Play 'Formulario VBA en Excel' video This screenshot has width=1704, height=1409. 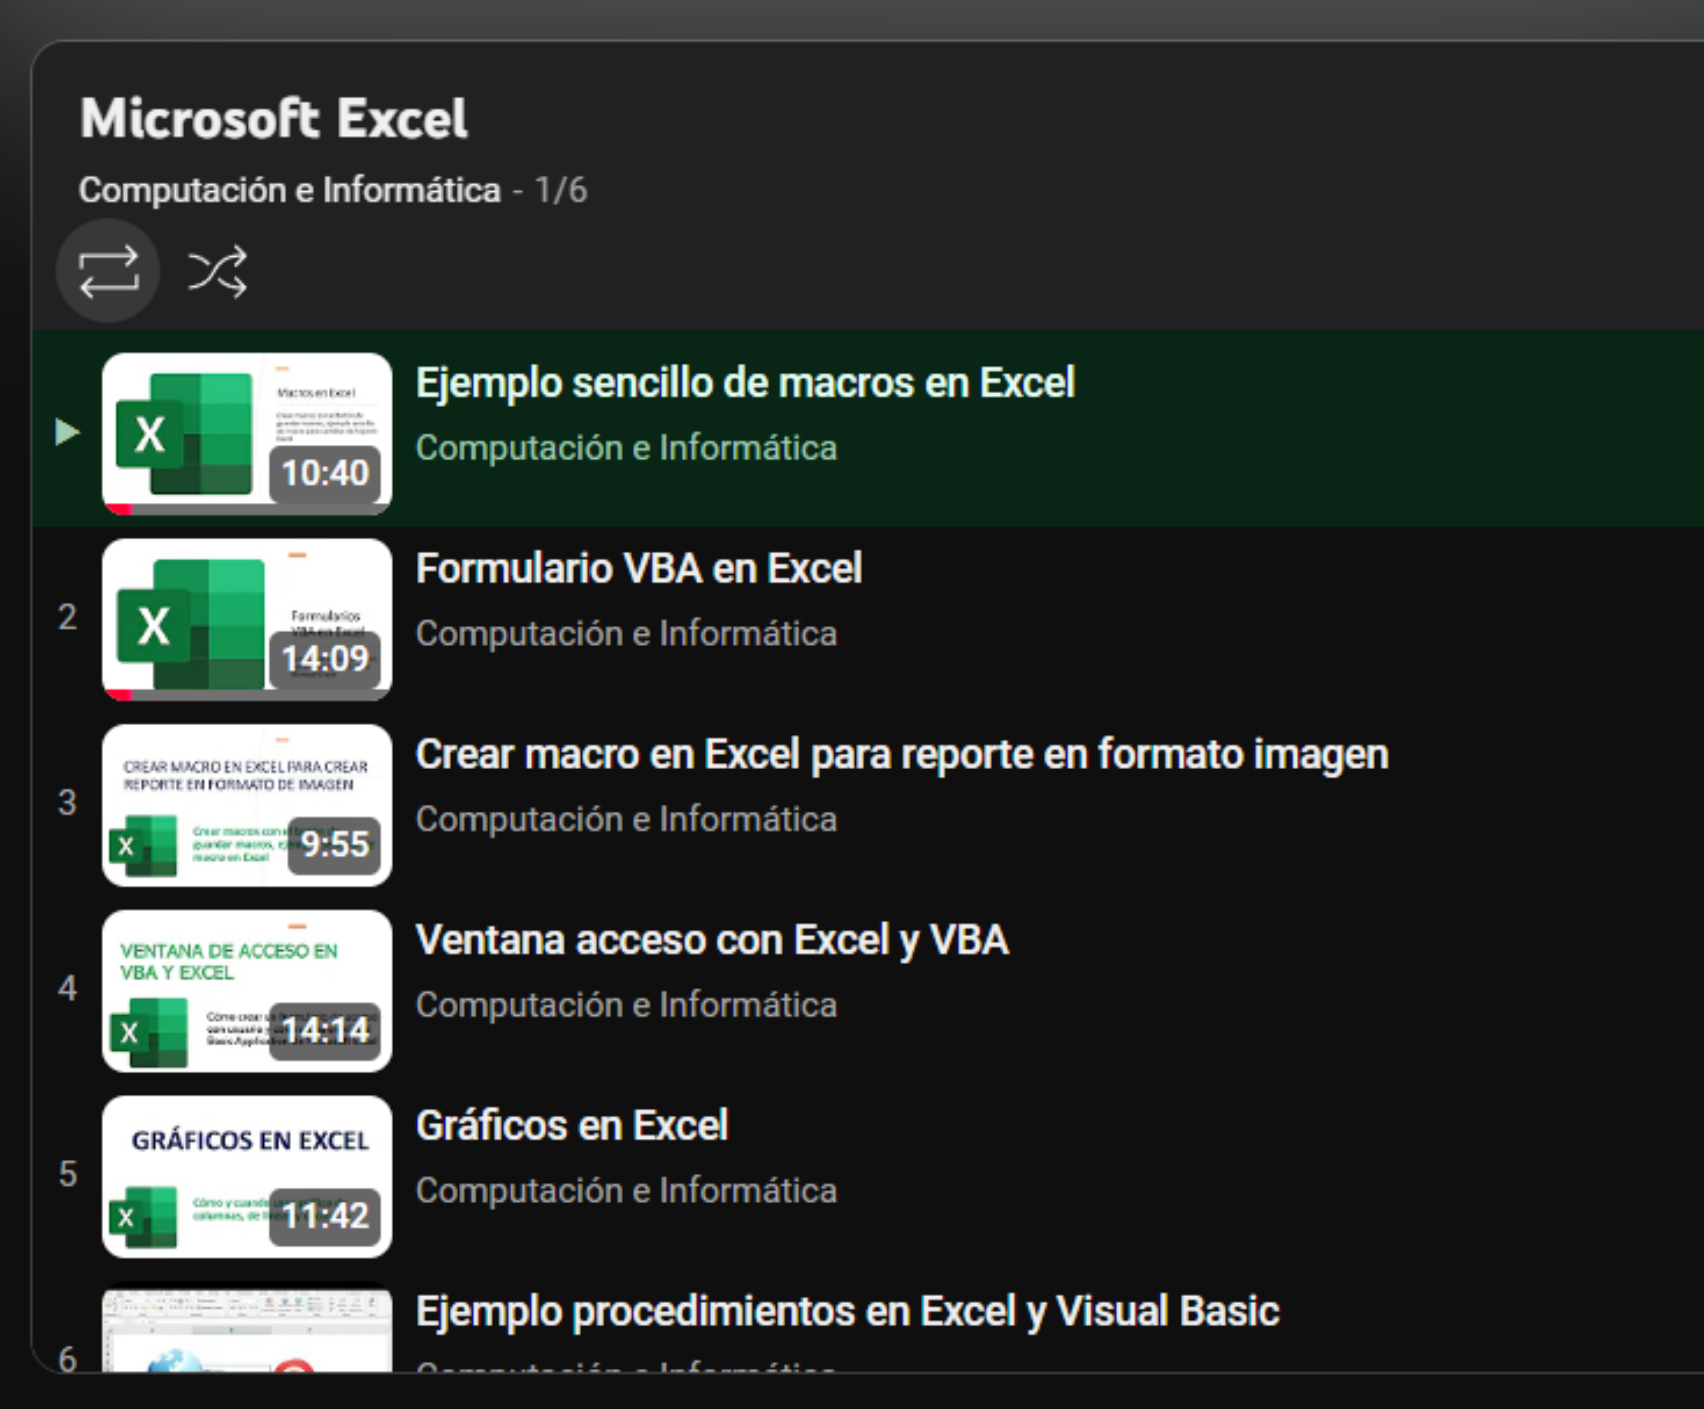[638, 569]
